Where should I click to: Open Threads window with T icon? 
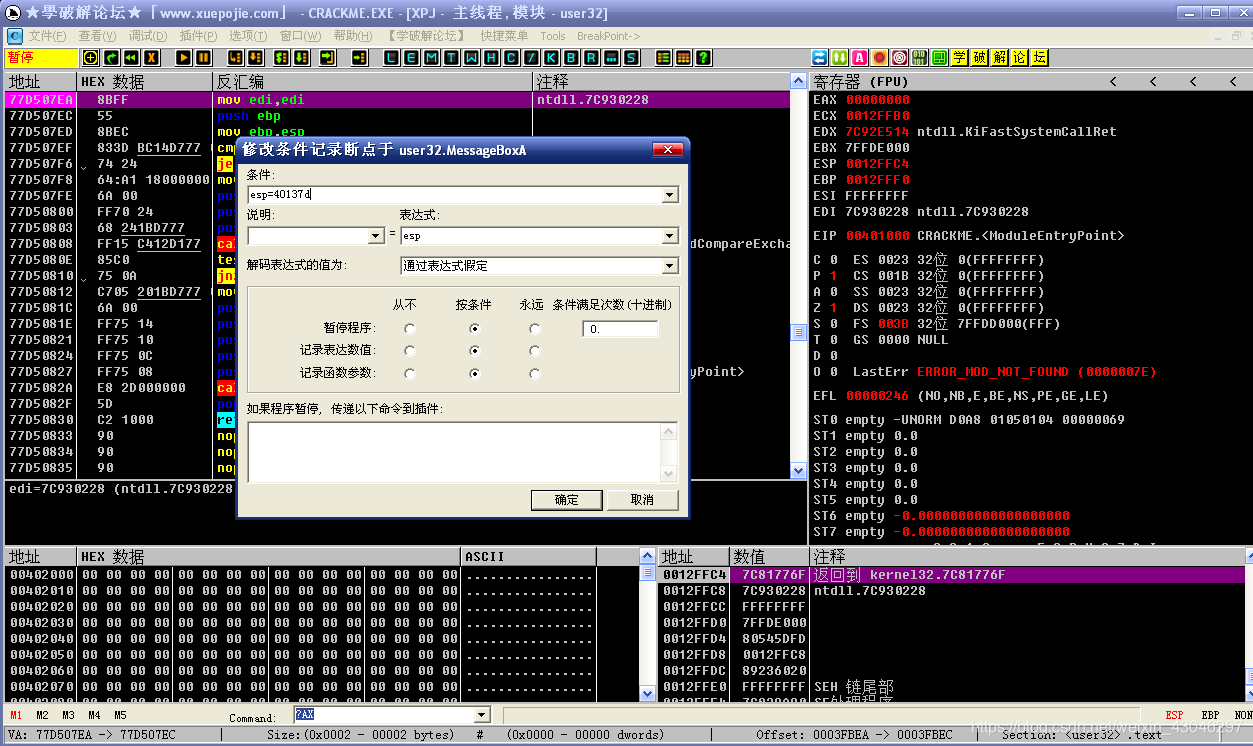click(x=451, y=58)
